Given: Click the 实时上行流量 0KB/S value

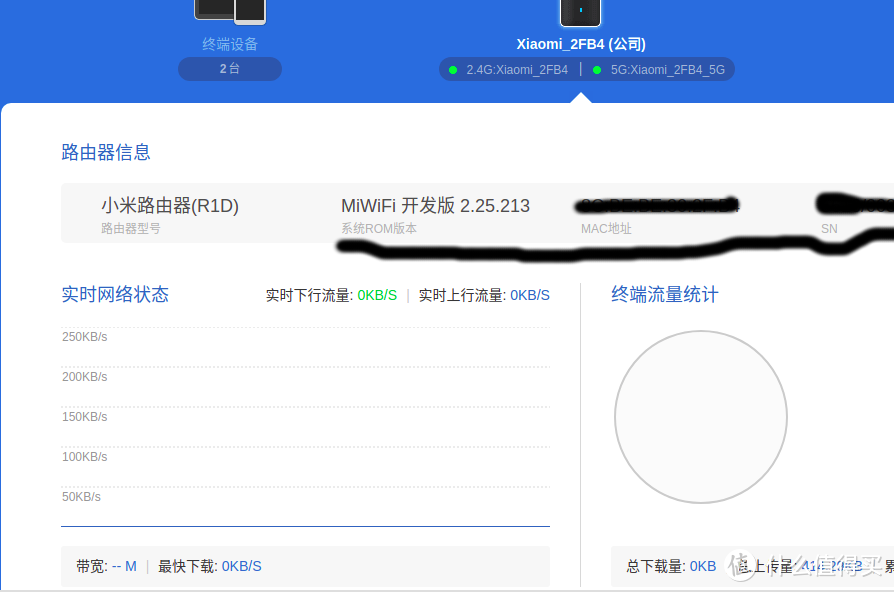Looking at the screenshot, I should (530, 295).
